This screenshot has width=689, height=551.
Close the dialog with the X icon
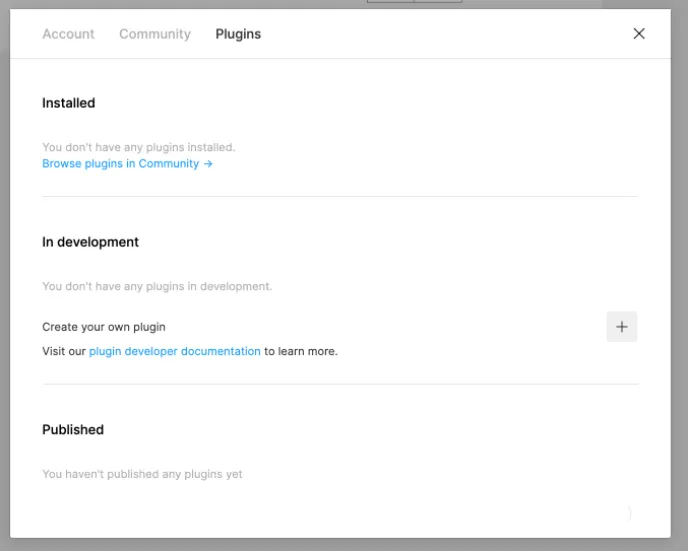(x=639, y=34)
